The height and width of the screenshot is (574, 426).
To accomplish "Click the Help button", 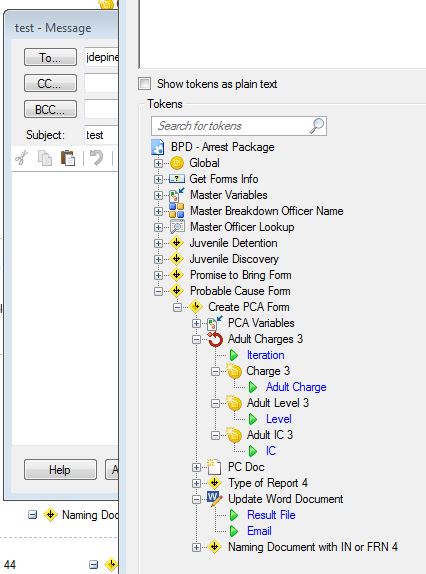I will click(x=60, y=470).
